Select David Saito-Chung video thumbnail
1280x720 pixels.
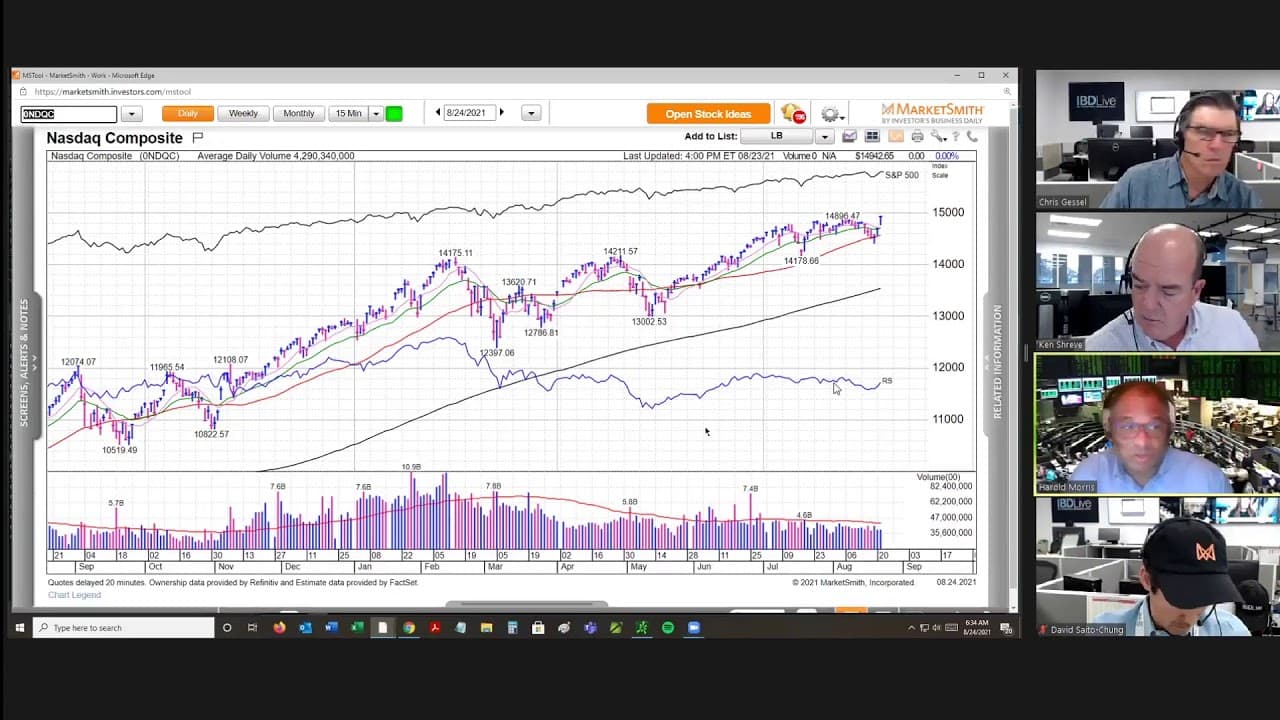1158,567
